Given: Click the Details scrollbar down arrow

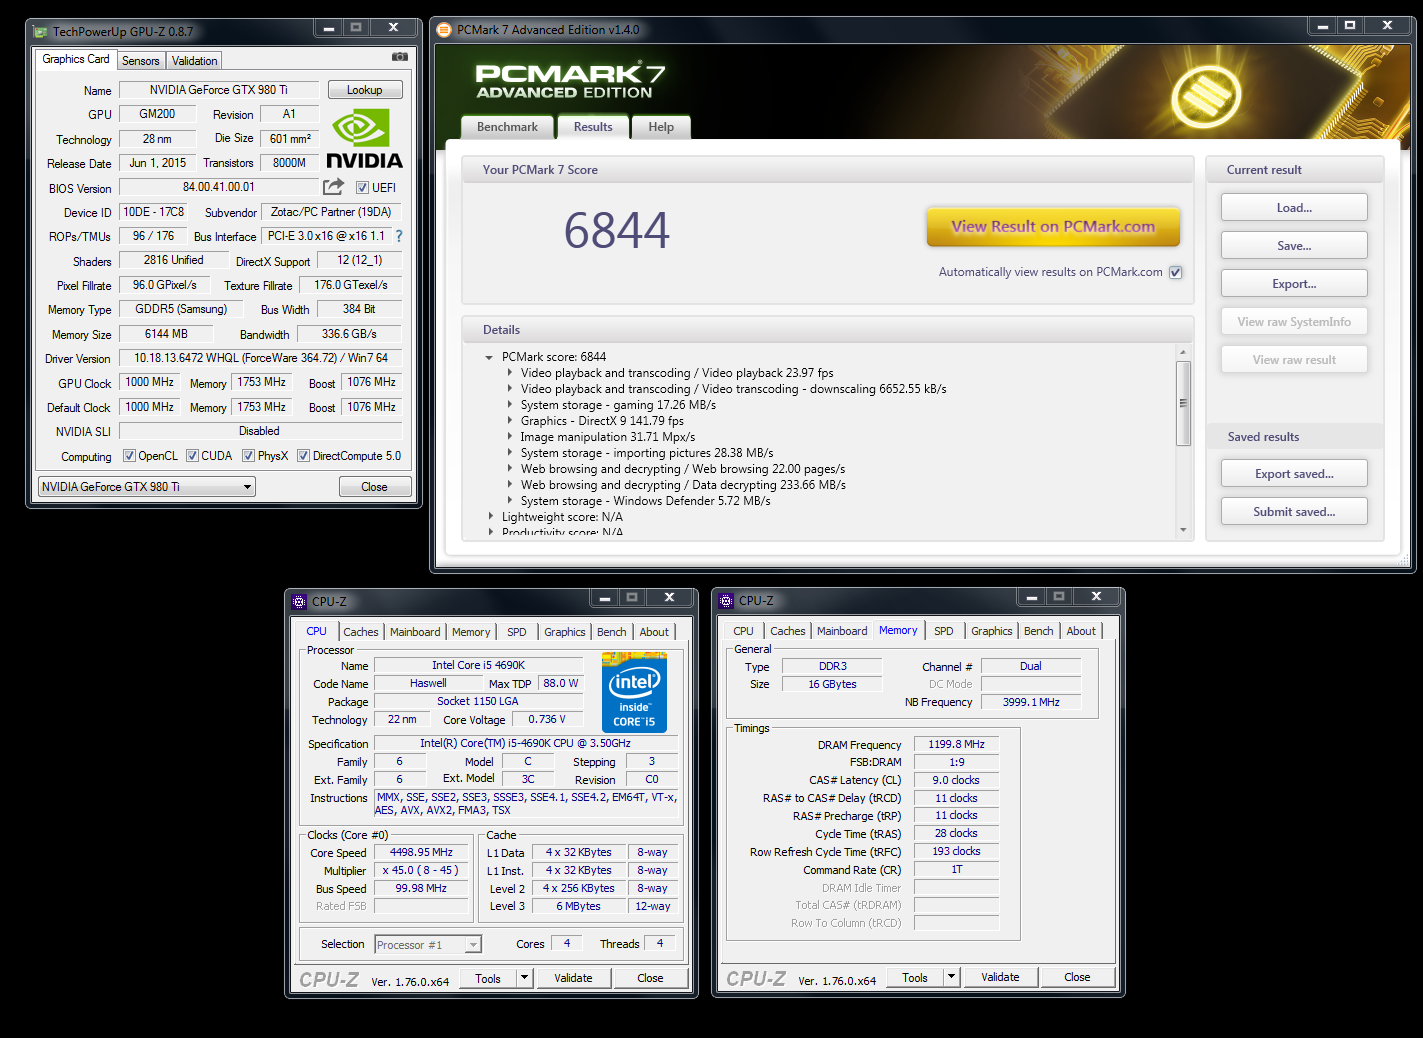Looking at the screenshot, I should (x=1183, y=530).
